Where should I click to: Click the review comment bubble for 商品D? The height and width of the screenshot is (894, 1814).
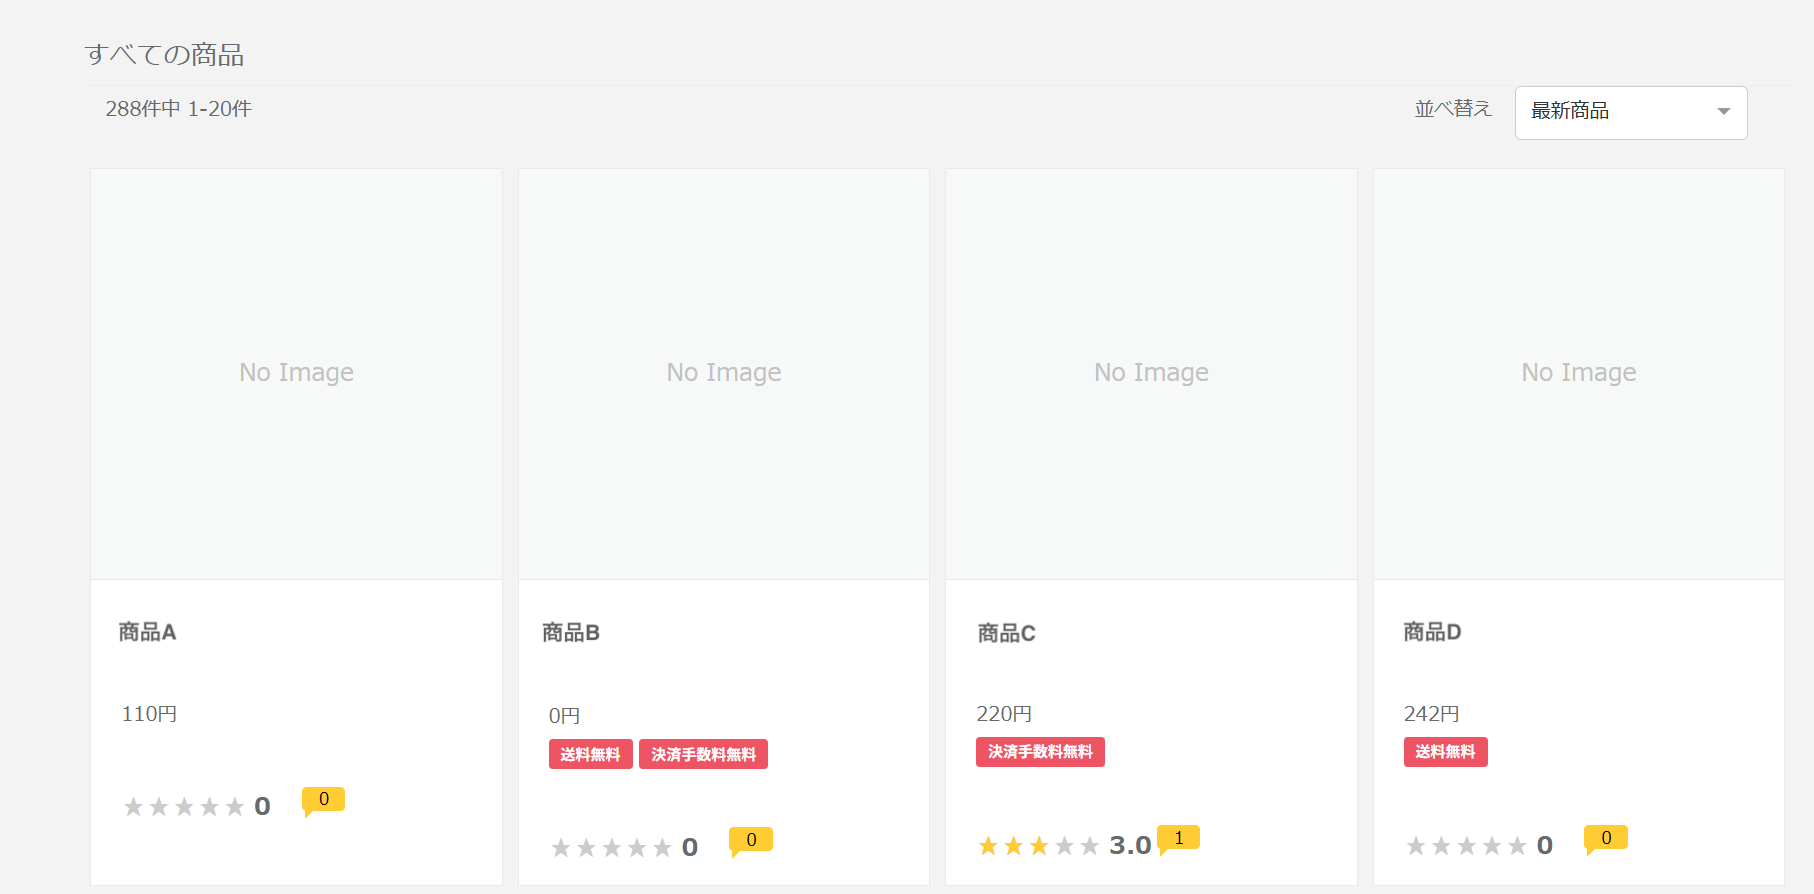click(1606, 839)
